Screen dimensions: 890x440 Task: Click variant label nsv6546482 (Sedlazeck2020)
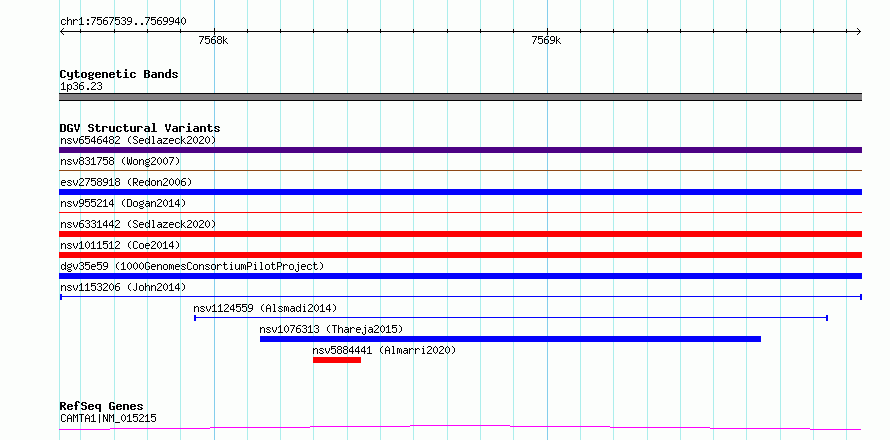[x=138, y=140]
